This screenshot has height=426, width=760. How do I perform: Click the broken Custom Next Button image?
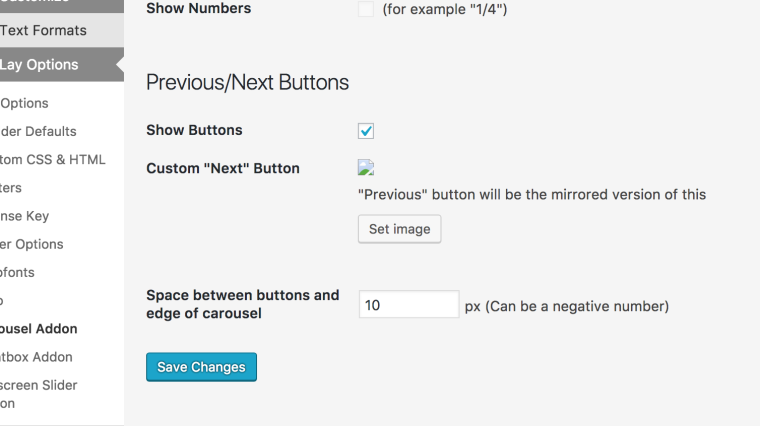(366, 168)
